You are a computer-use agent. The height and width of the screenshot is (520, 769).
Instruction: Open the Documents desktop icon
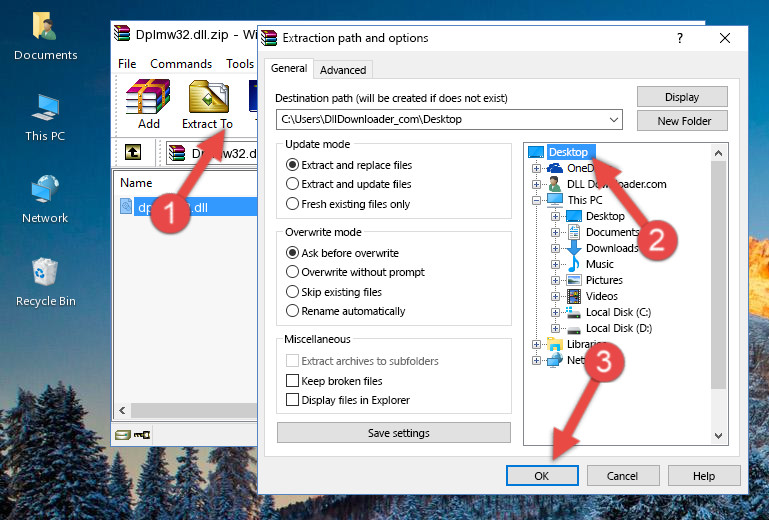(45, 37)
